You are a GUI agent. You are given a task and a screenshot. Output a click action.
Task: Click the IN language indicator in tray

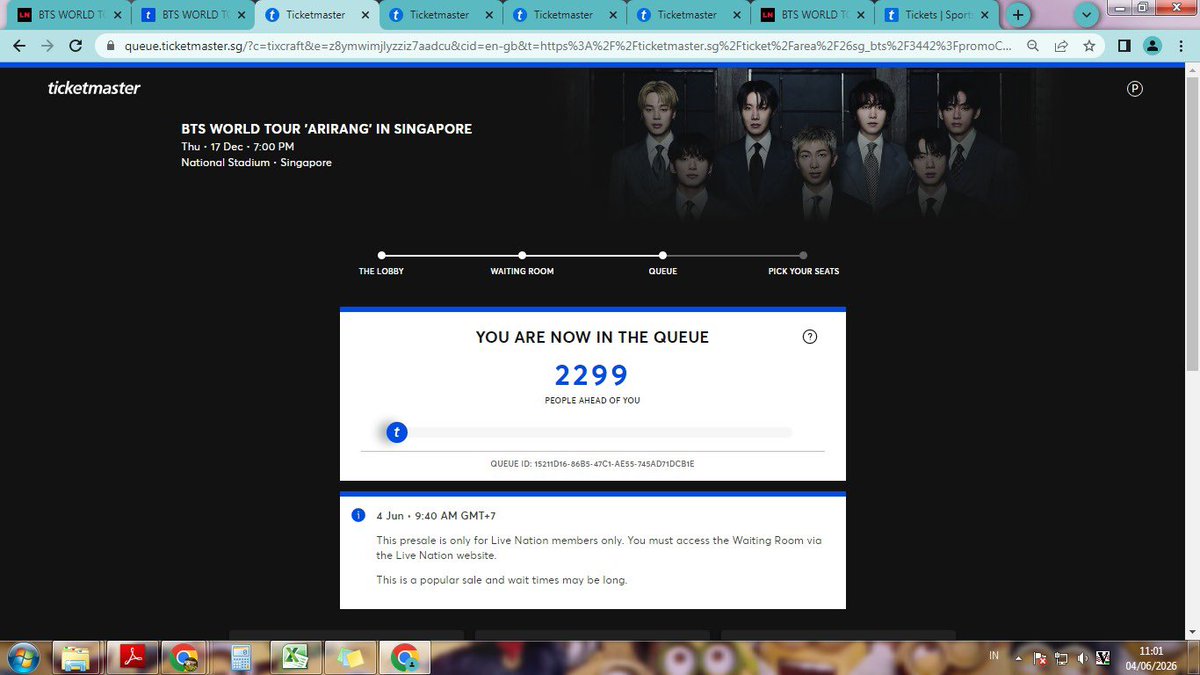tap(994, 656)
